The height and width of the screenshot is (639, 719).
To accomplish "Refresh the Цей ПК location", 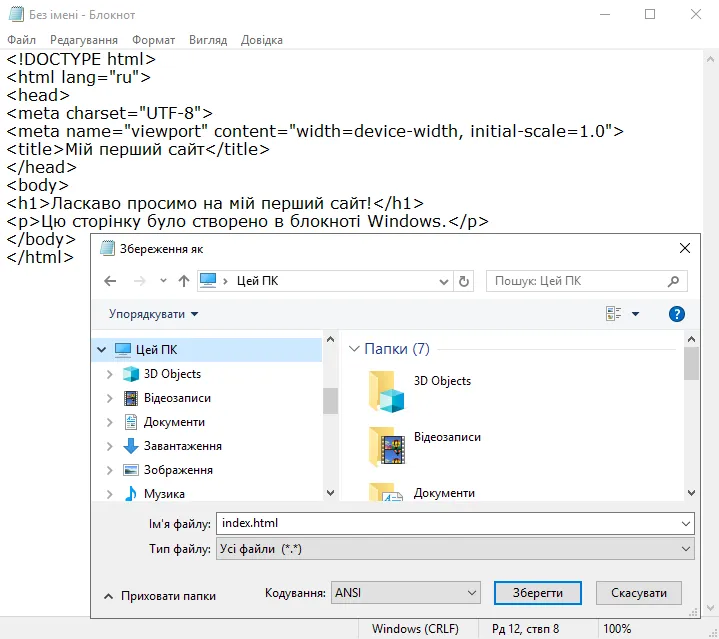I will 464,281.
